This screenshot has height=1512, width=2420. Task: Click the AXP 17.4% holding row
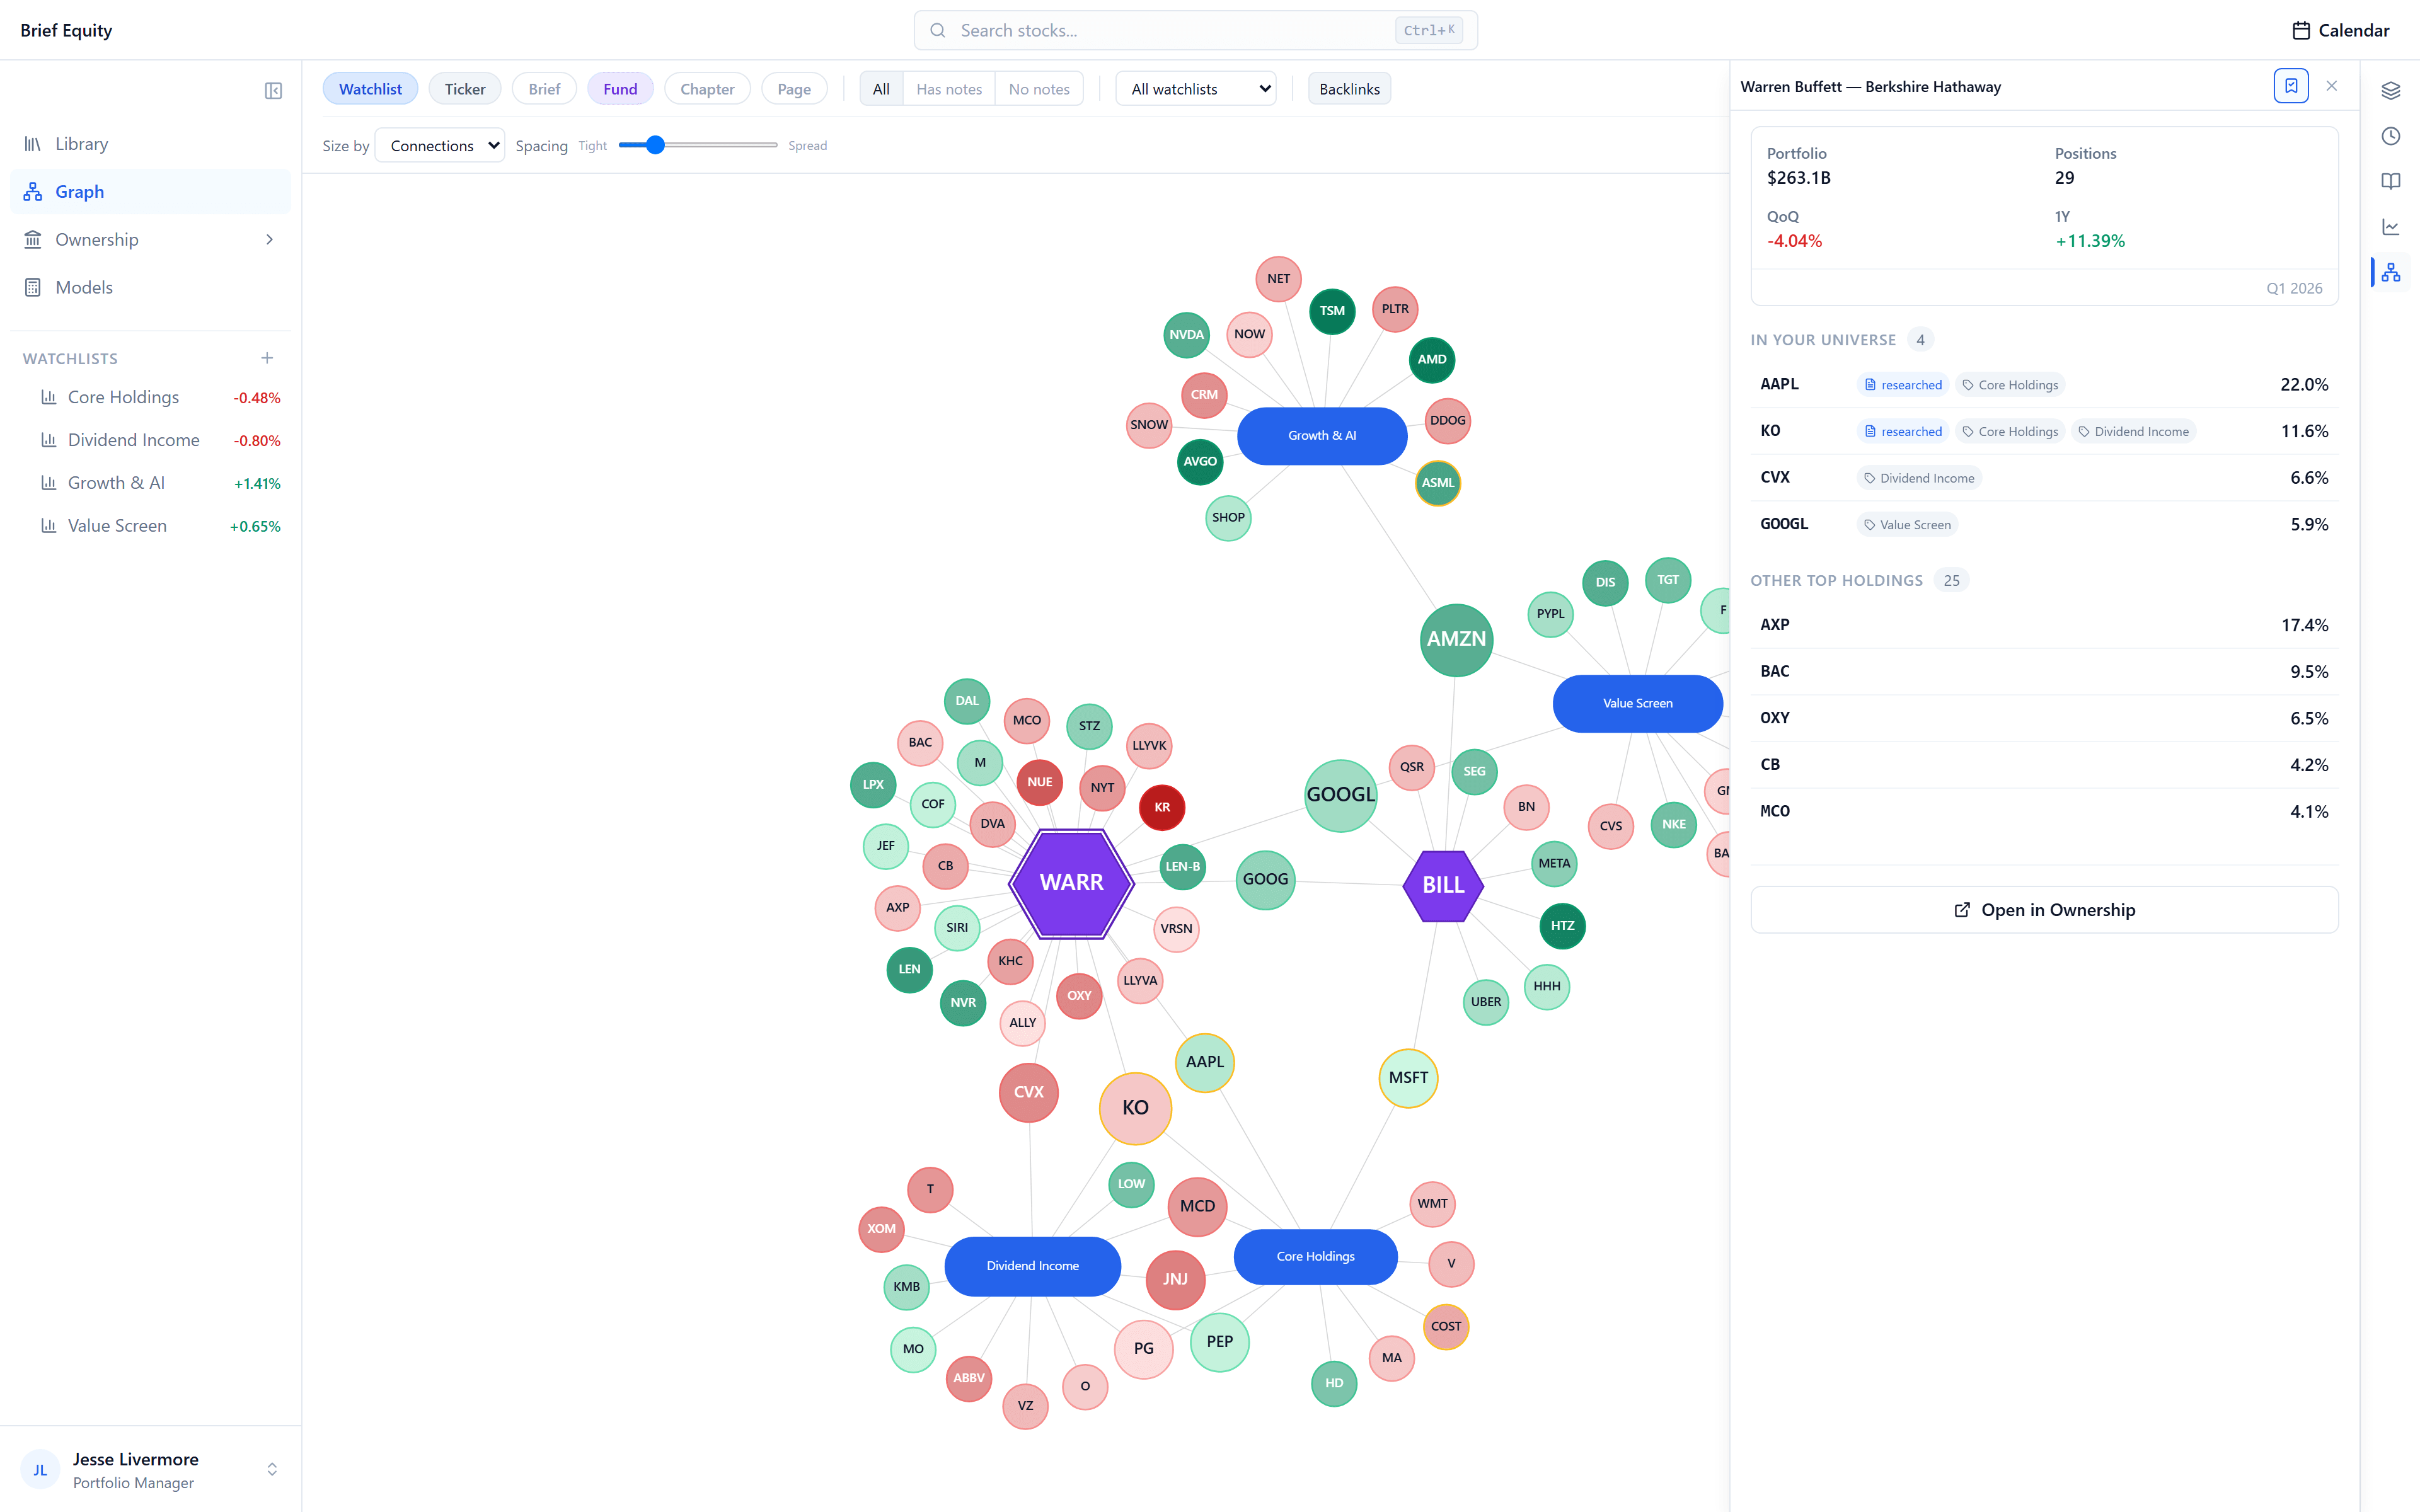click(x=2044, y=625)
